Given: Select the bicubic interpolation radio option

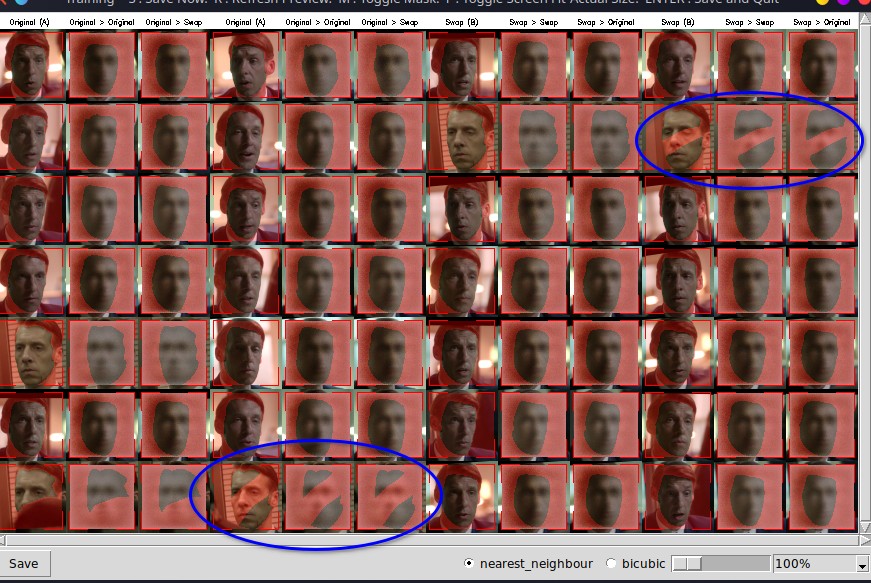Looking at the screenshot, I should 611,564.
